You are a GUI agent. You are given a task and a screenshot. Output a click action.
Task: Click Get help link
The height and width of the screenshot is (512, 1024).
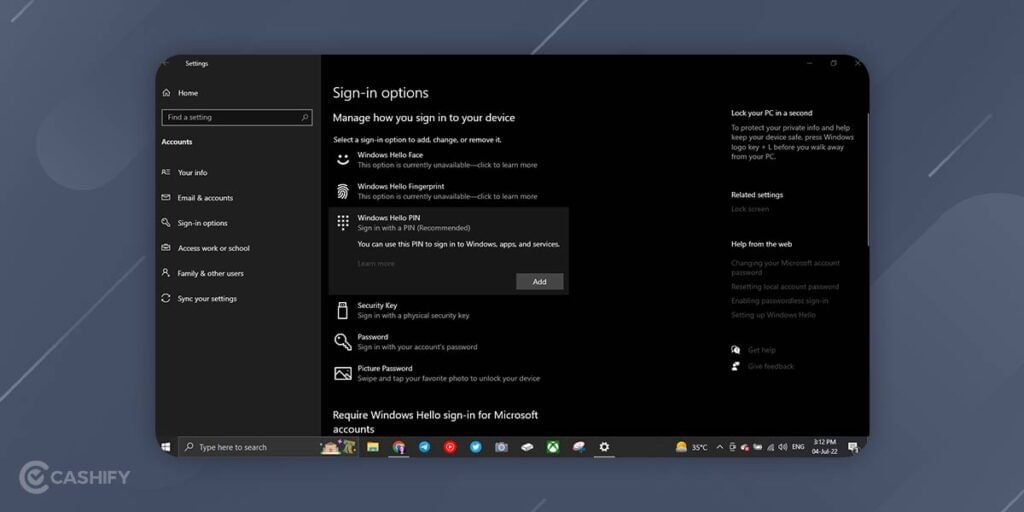pos(761,350)
